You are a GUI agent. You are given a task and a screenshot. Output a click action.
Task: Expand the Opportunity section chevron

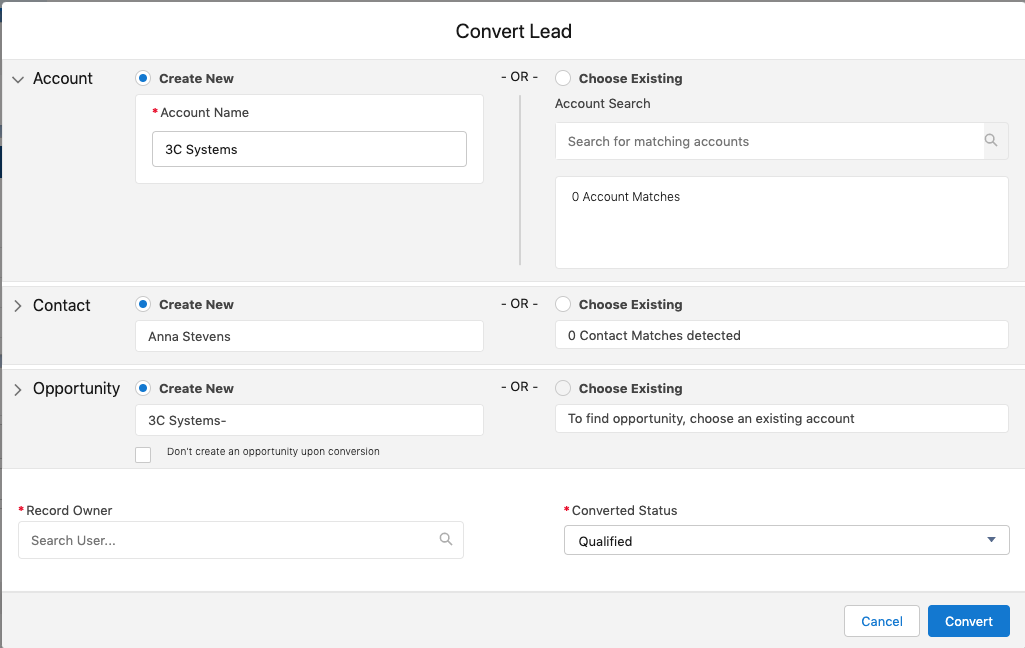[18, 390]
